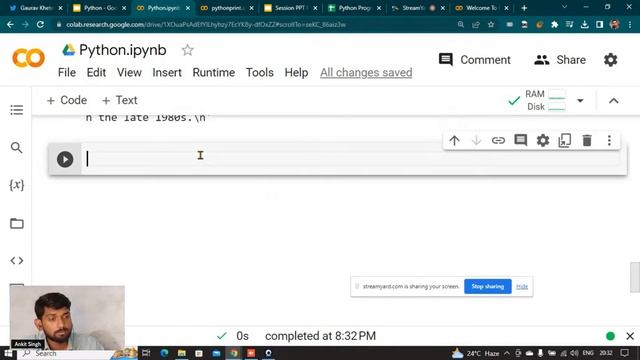Open the RAM and Disk resource indicator
Screen dimensions: 640x360
click(545, 100)
